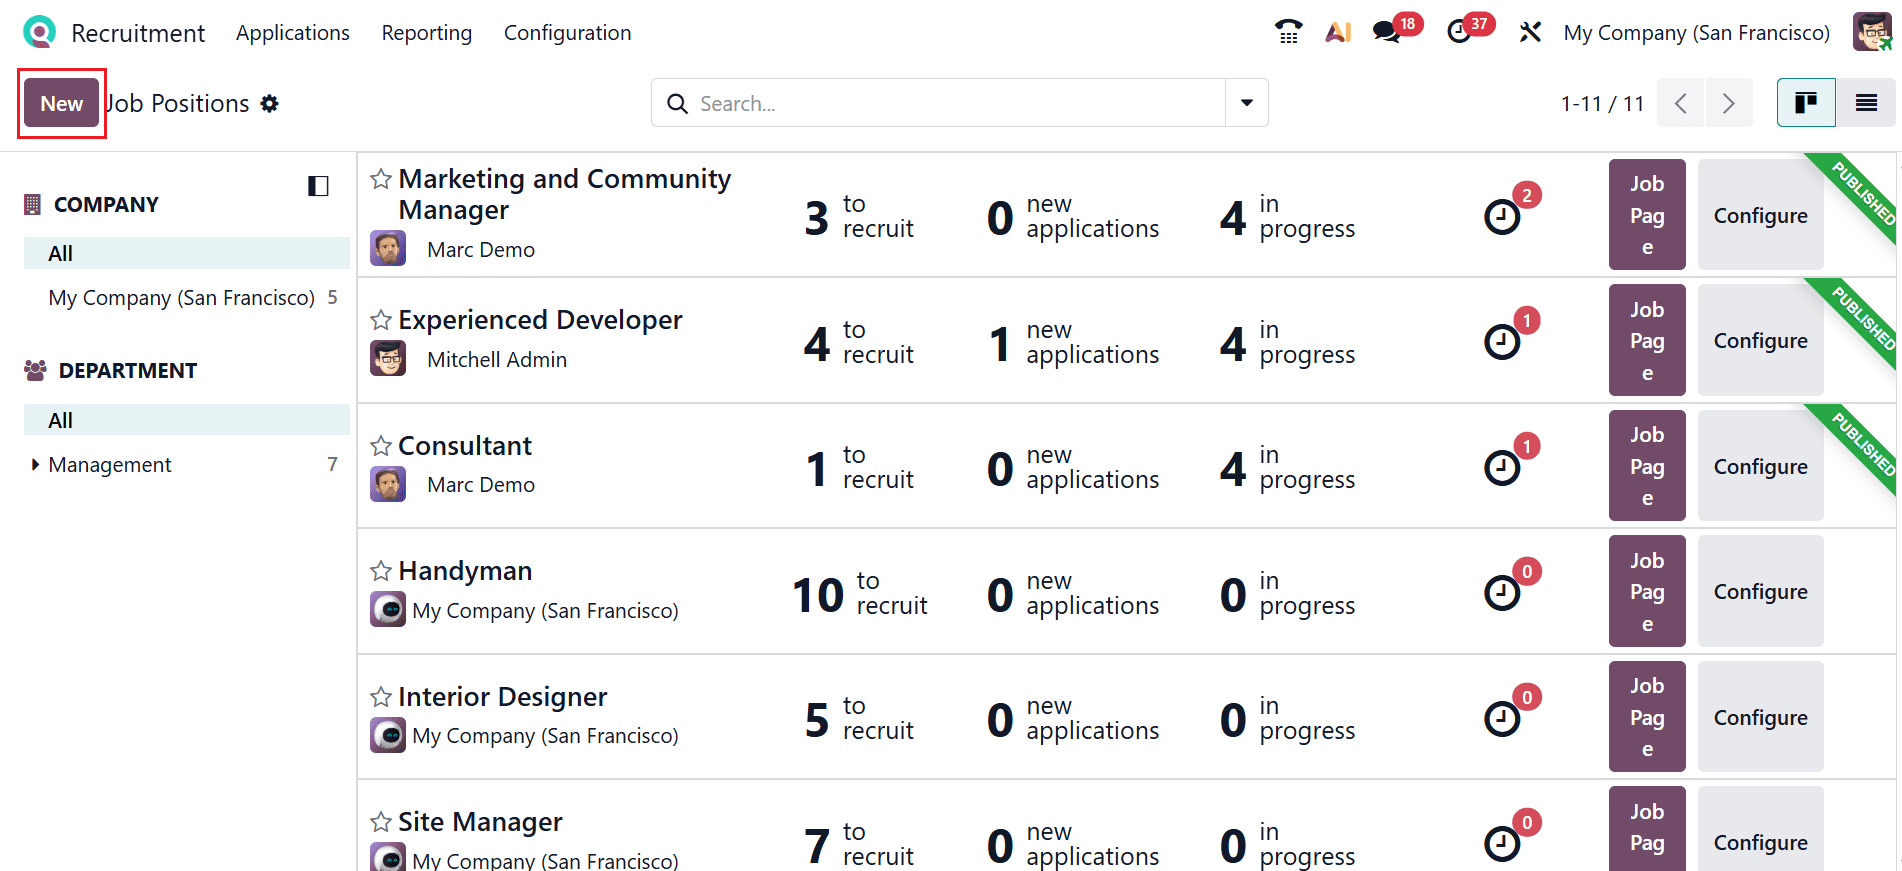This screenshot has height=871, width=1902.
Task: Click Marc Demo avatar on Marketing Manager row
Action: pyautogui.click(x=388, y=248)
